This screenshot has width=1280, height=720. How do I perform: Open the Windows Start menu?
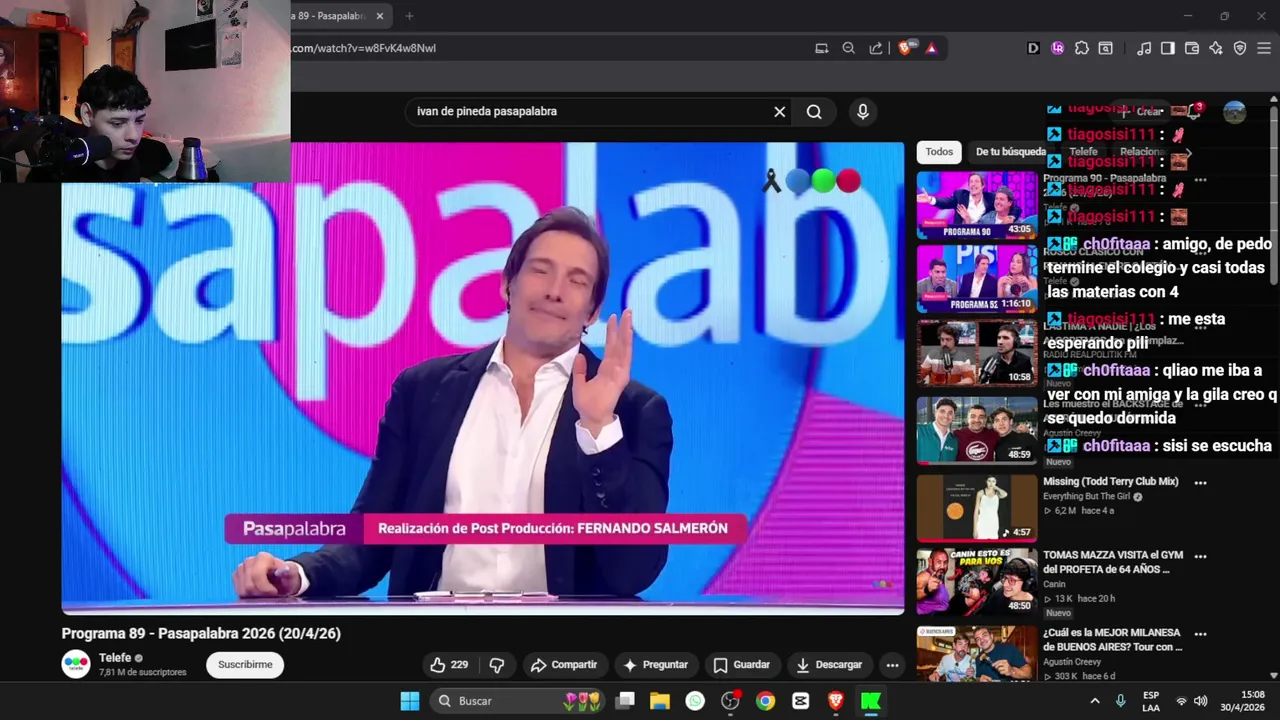(410, 701)
